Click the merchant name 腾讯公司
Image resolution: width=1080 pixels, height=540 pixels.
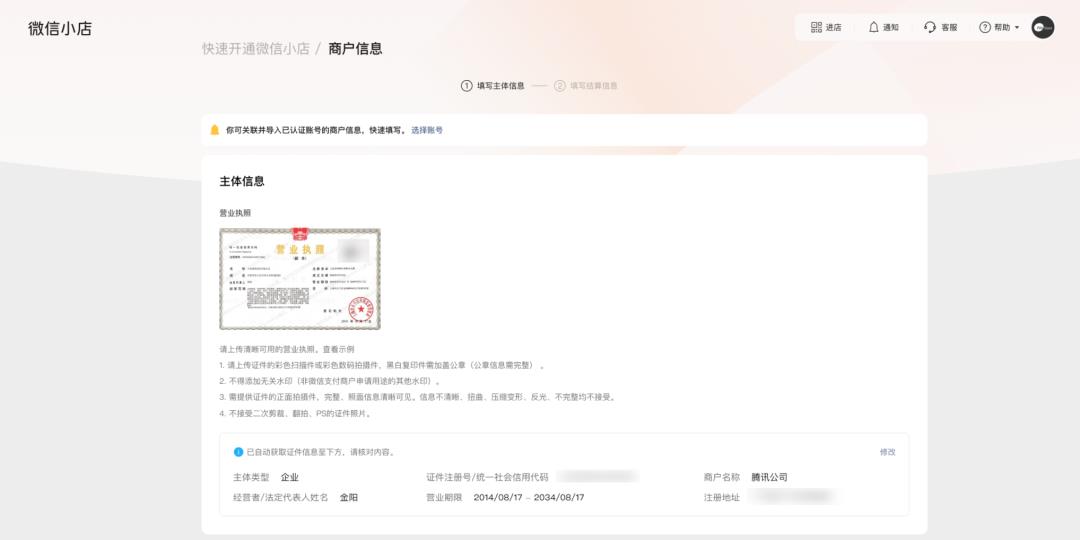pos(769,477)
